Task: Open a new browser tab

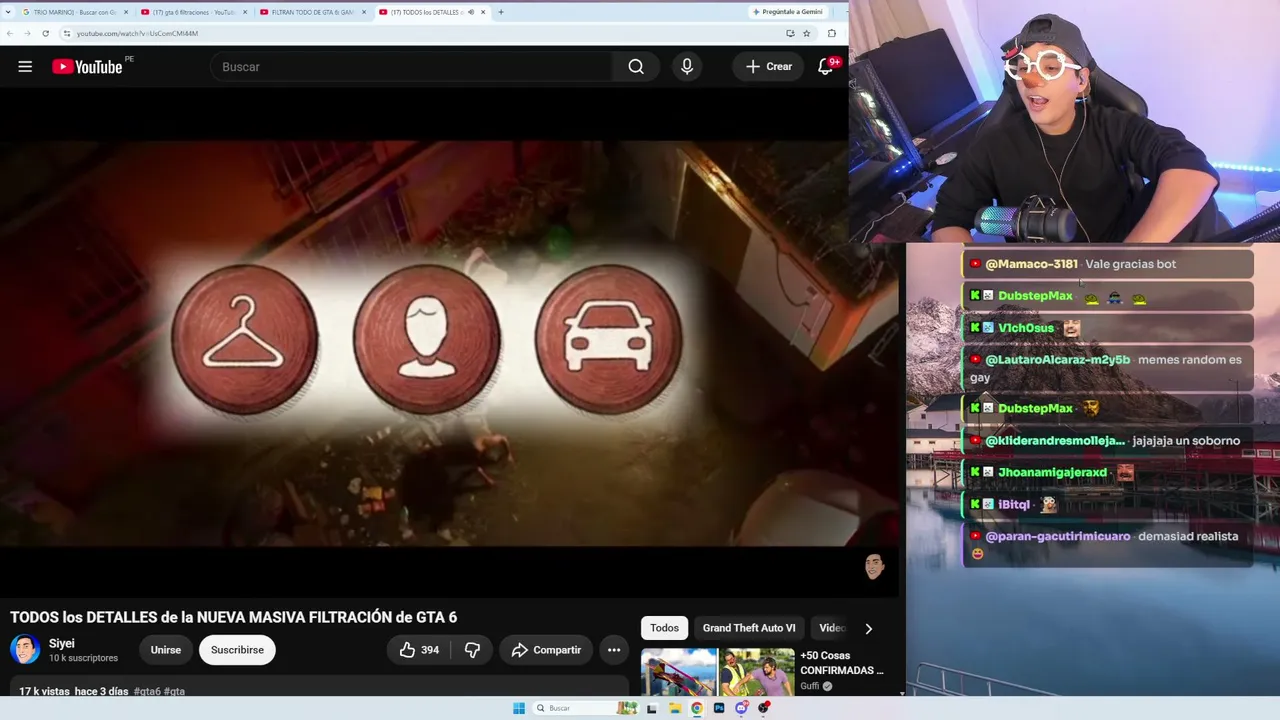Action: click(500, 12)
